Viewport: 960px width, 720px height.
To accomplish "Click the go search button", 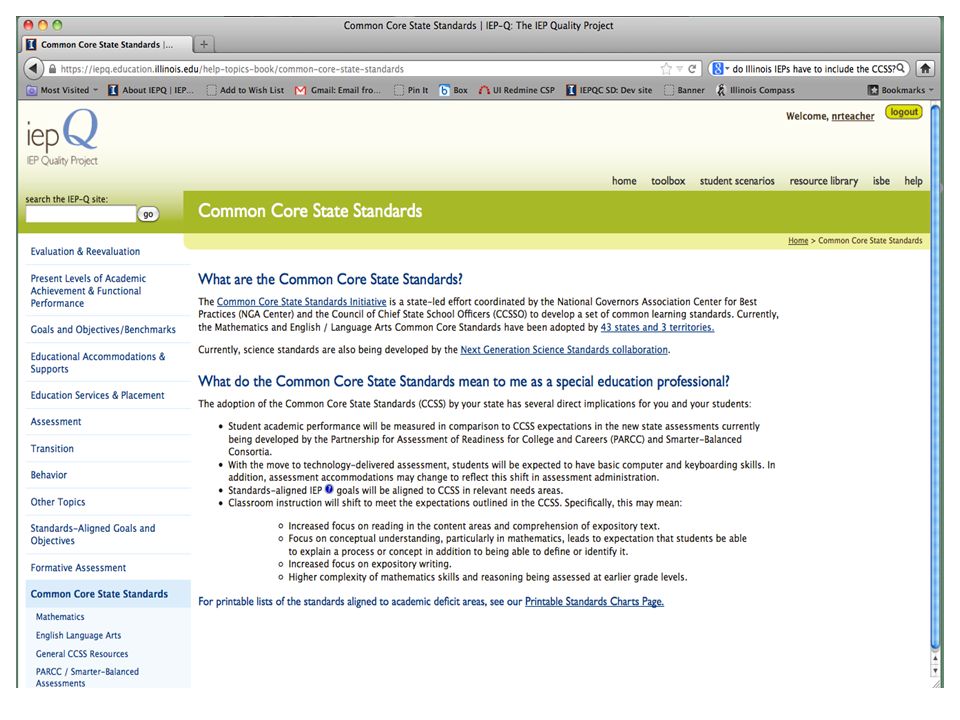I will [x=148, y=214].
